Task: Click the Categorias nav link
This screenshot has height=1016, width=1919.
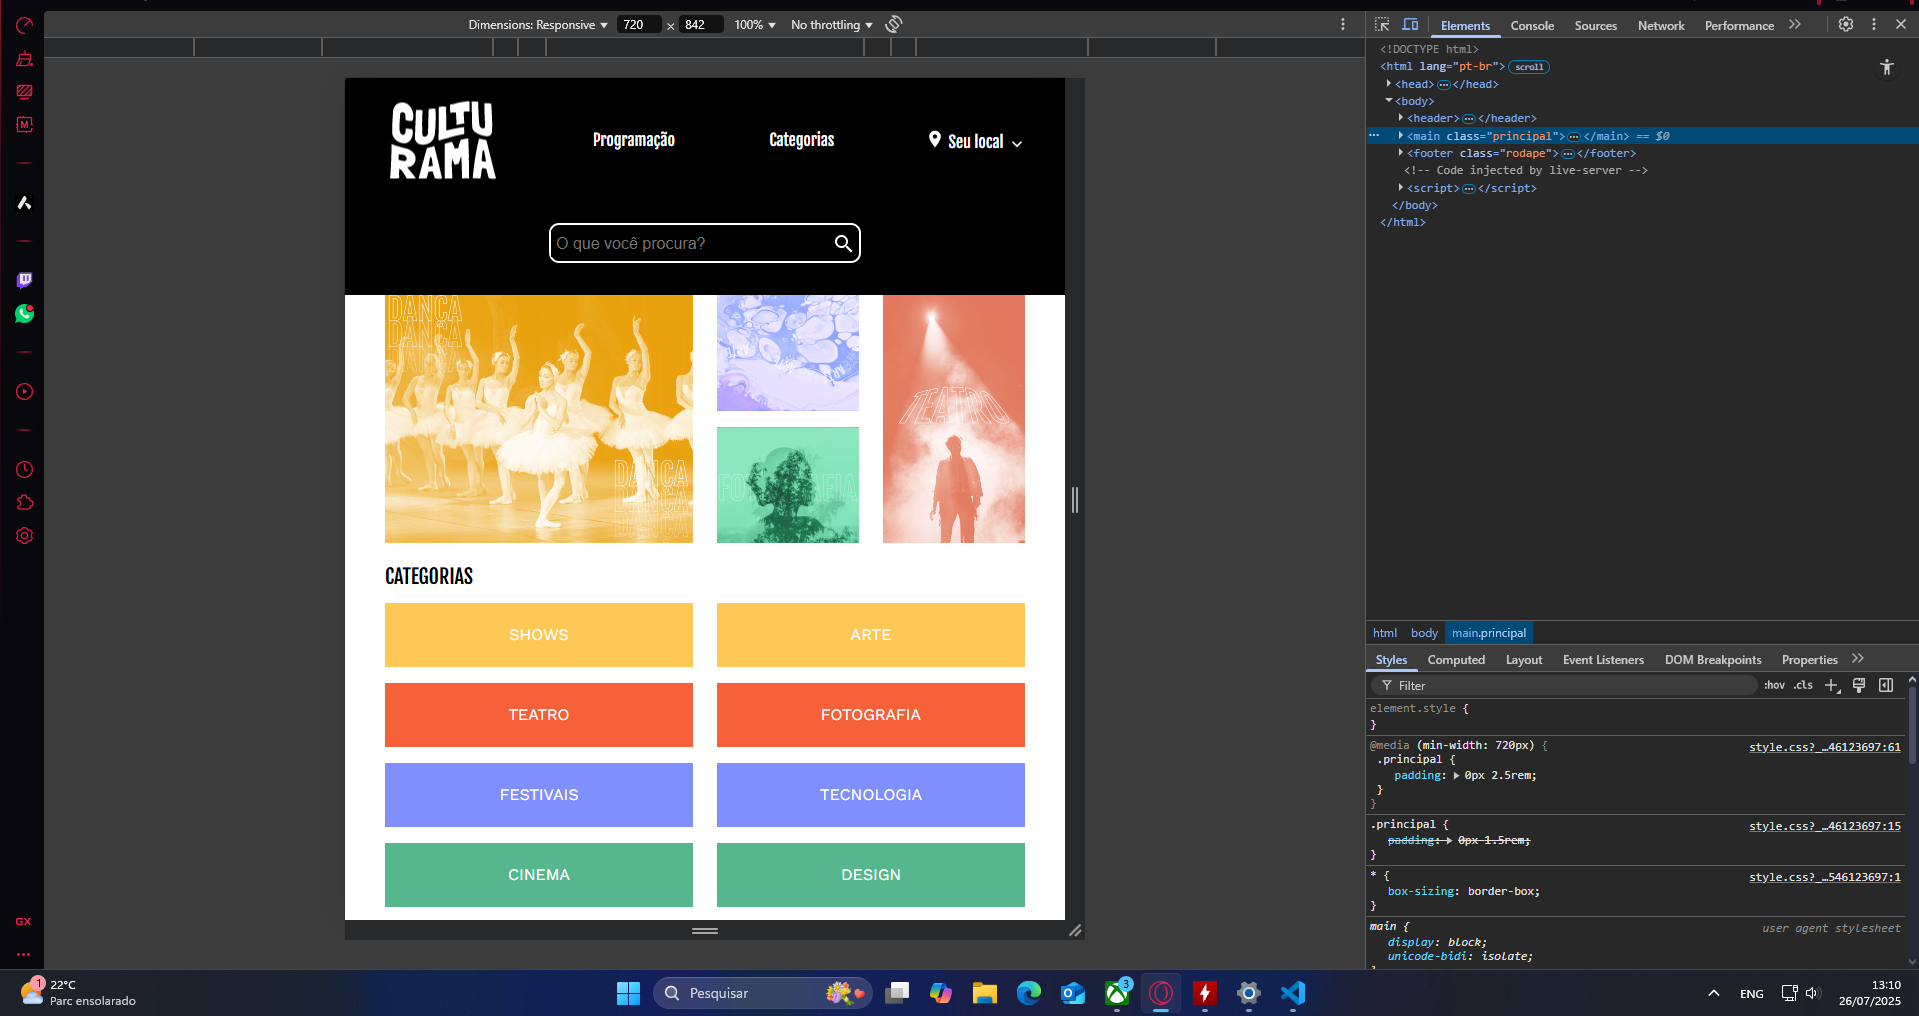Action: coord(802,140)
